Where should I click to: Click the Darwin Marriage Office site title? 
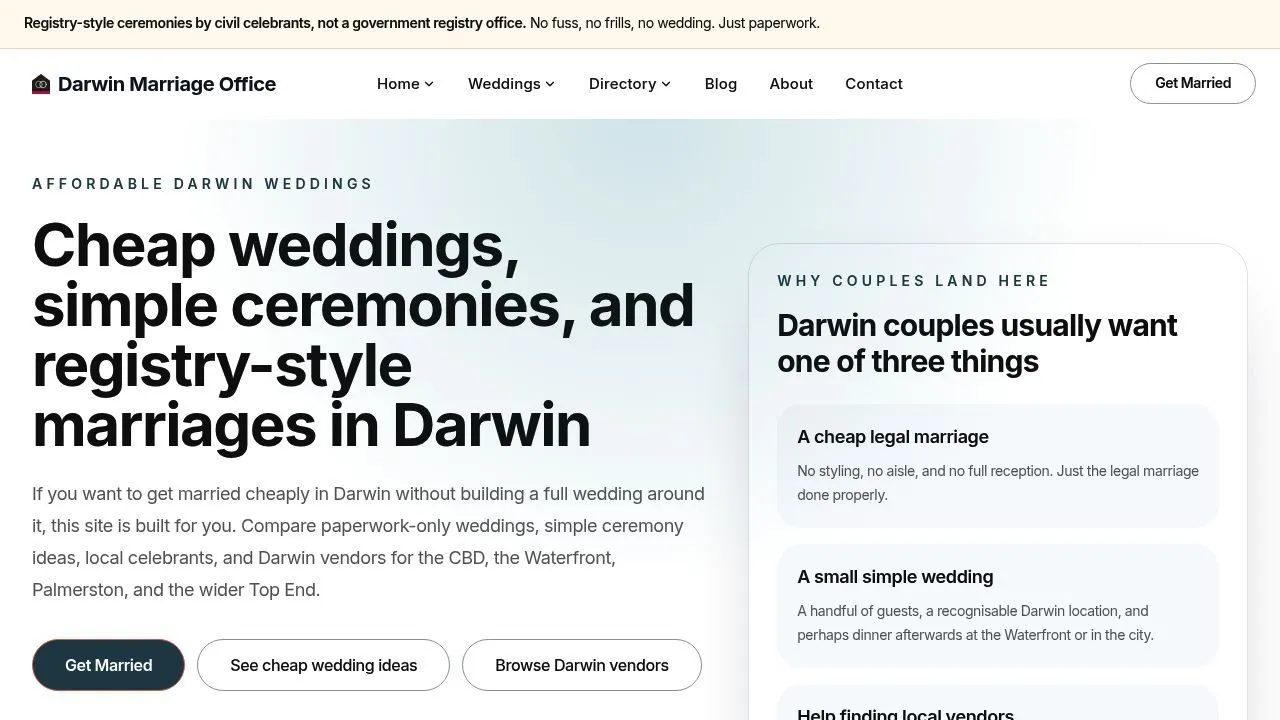[167, 84]
